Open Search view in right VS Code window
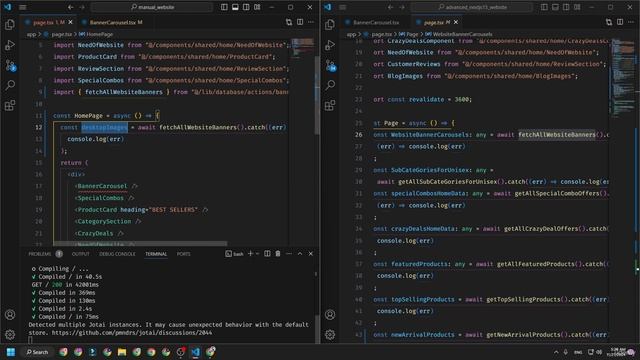Viewport: 640px width, 360px height. click(330, 85)
